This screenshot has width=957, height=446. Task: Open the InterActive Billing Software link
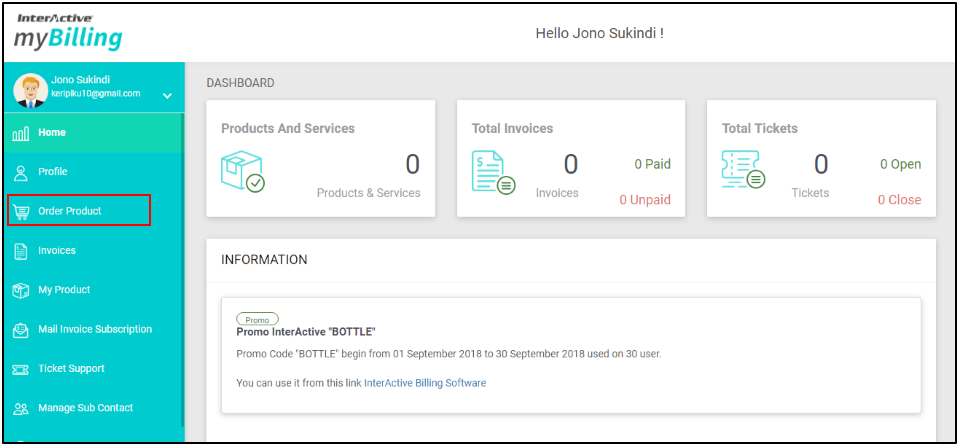tap(425, 383)
